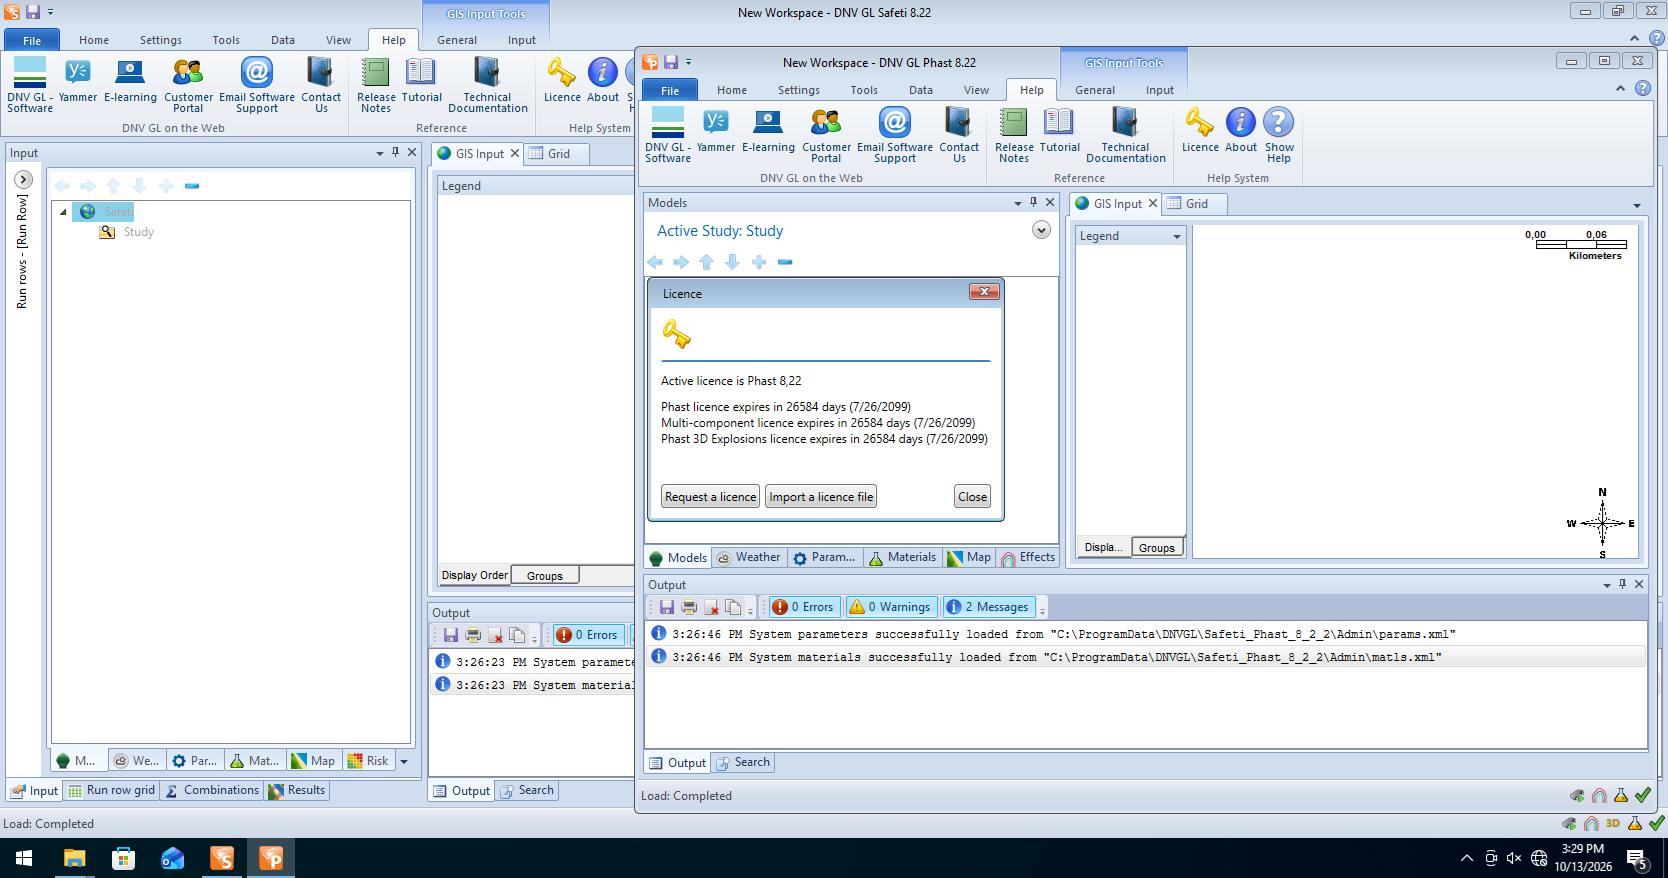This screenshot has width=1668, height=878.
Task: Close the Licence dialog using the Close button
Action: coord(973,497)
